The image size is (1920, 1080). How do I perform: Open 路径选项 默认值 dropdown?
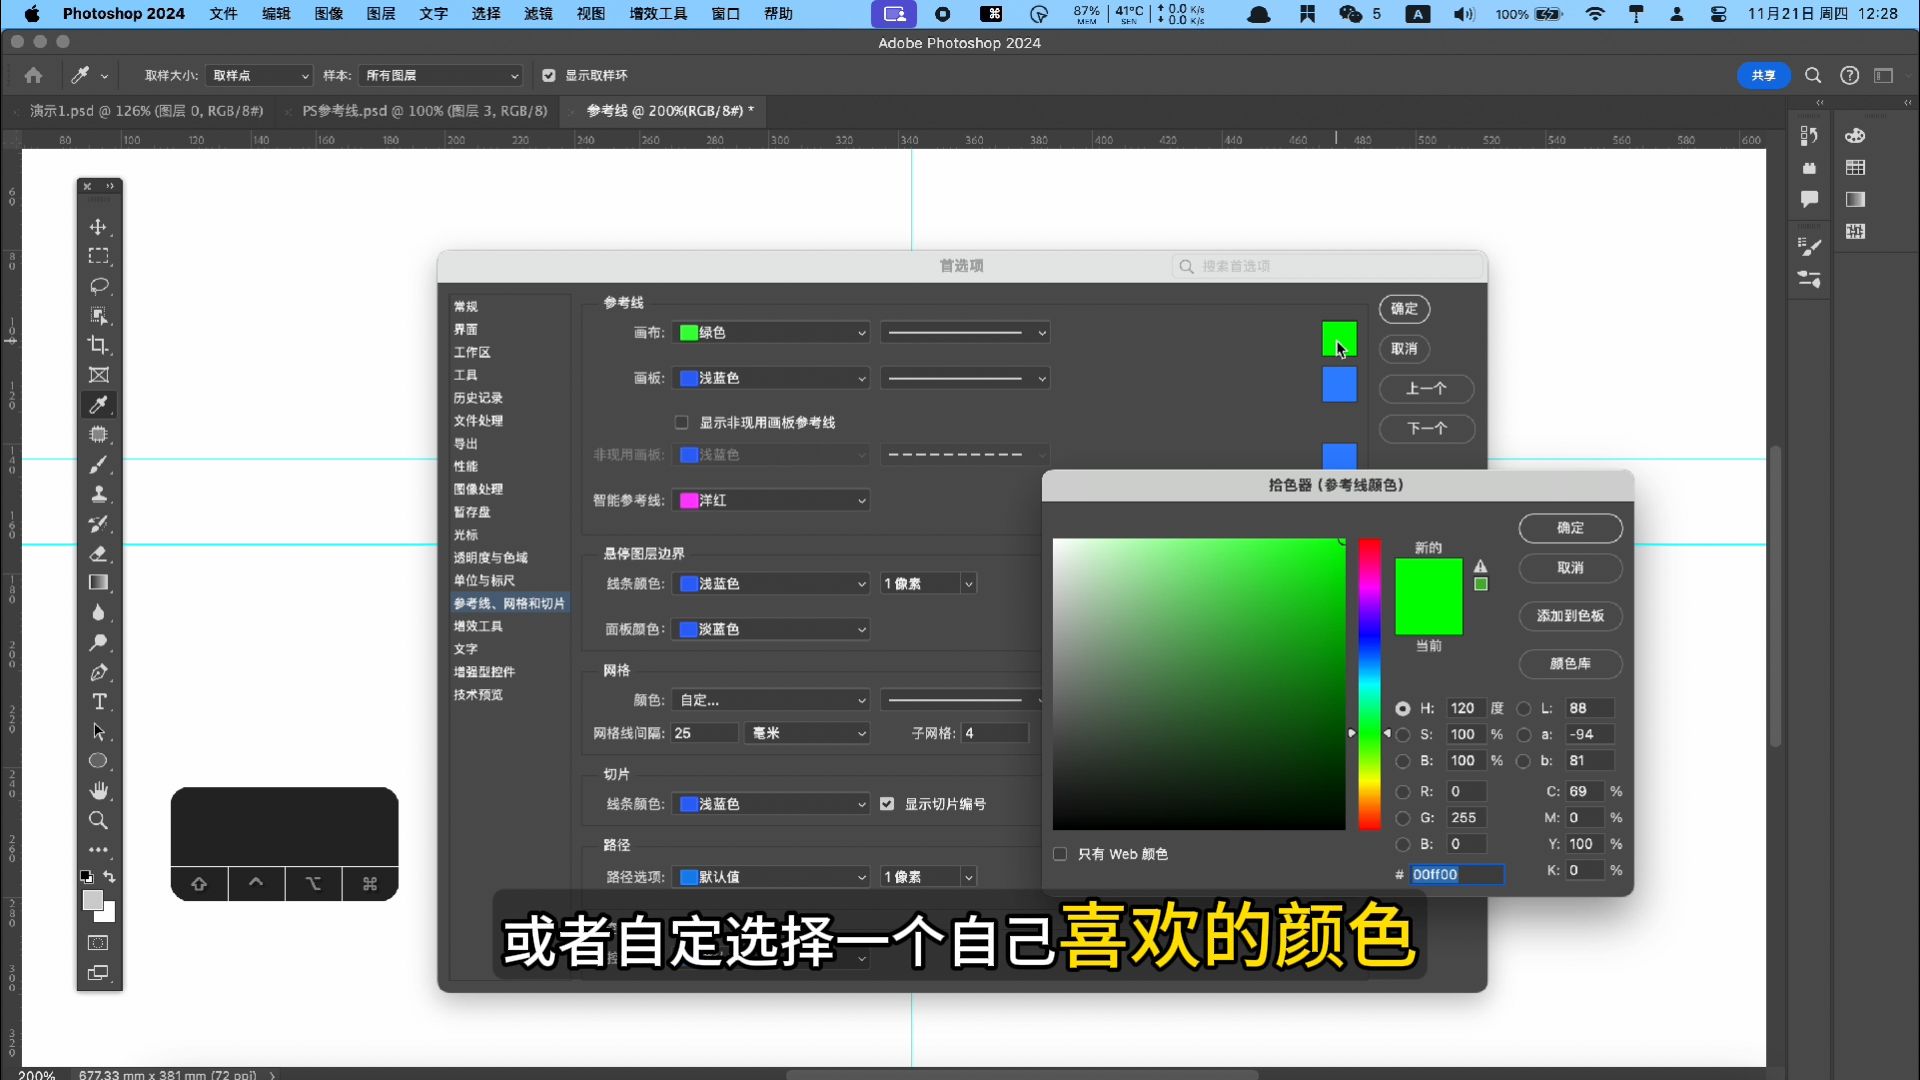771,877
